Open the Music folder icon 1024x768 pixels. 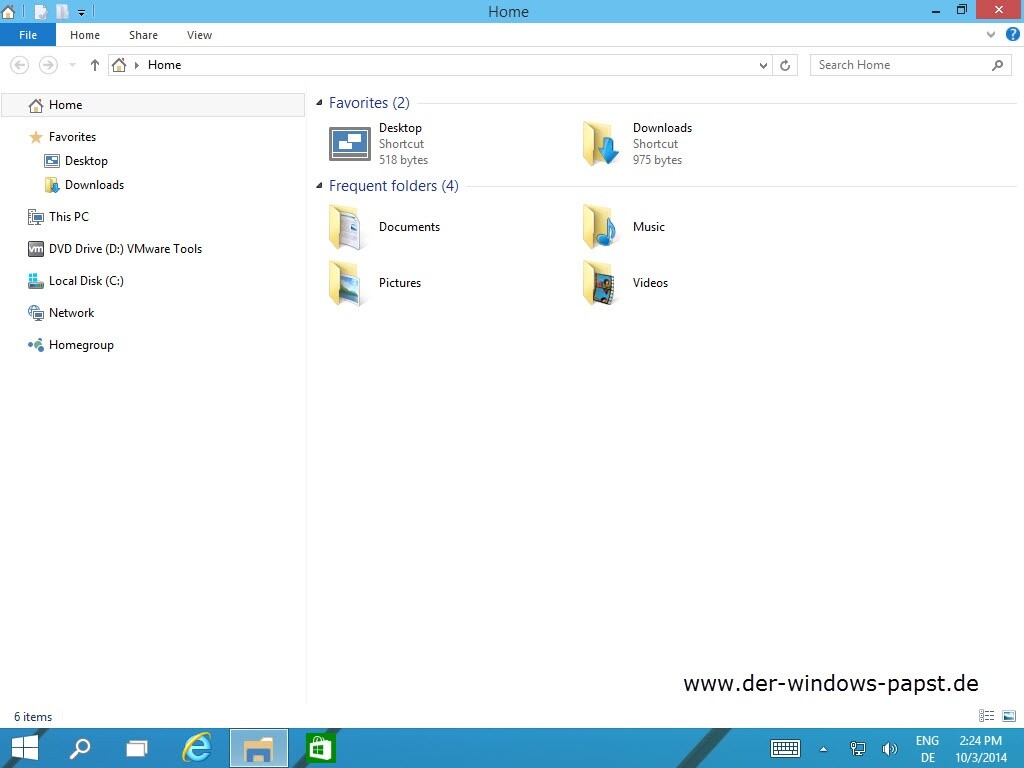click(x=600, y=227)
